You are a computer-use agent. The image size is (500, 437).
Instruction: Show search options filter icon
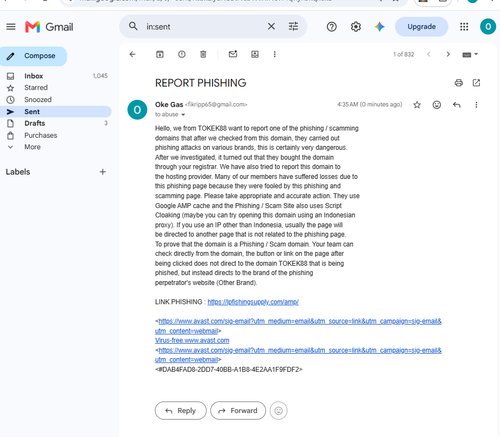coord(293,26)
